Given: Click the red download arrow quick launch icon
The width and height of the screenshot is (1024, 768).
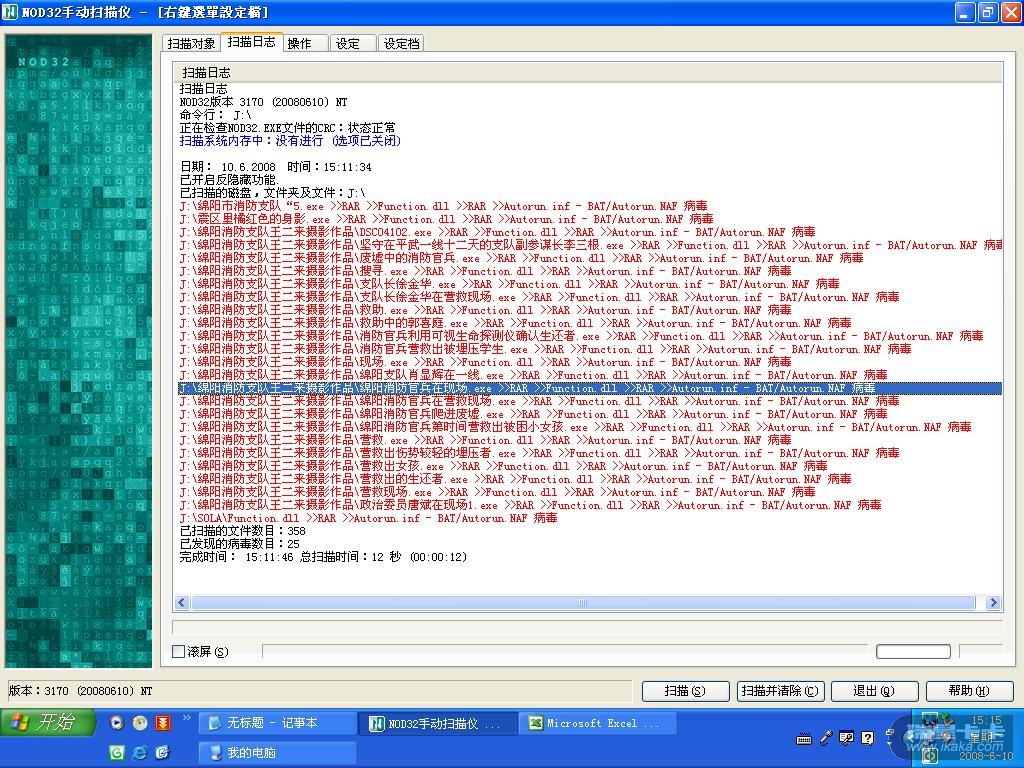Looking at the screenshot, I should click(x=163, y=722).
